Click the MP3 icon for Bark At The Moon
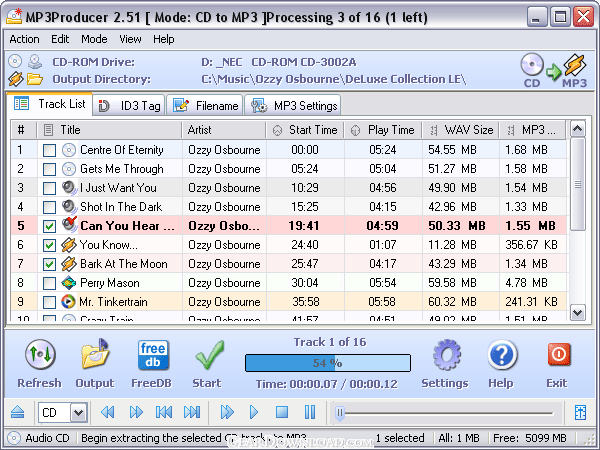 pyautogui.click(x=68, y=264)
